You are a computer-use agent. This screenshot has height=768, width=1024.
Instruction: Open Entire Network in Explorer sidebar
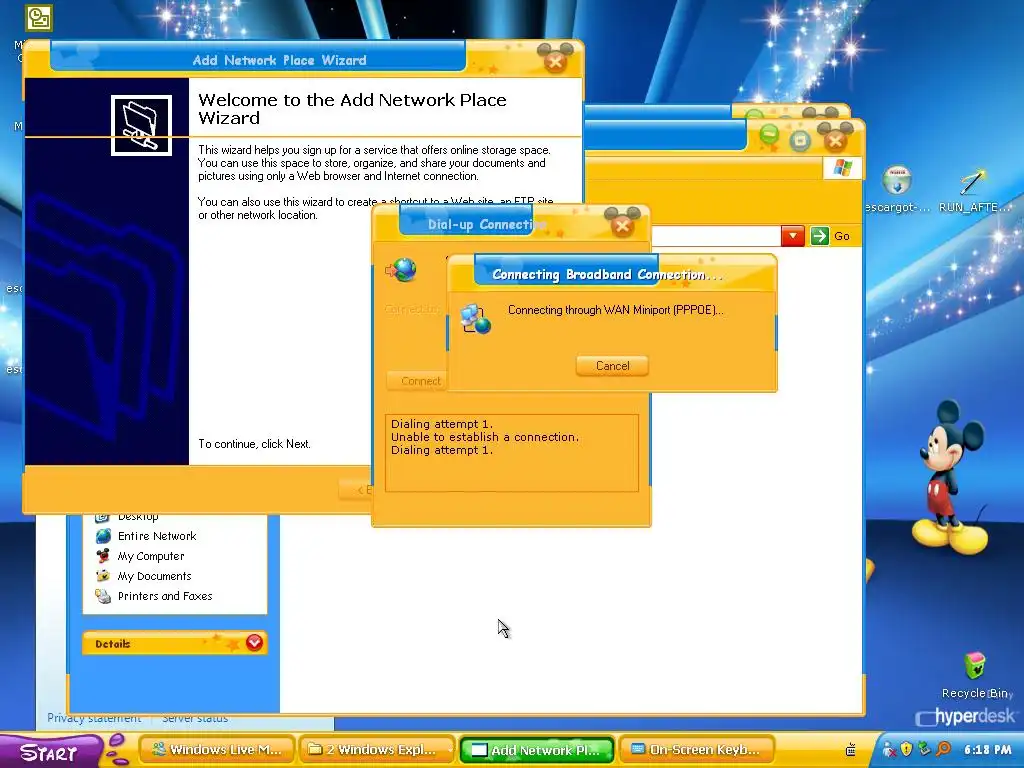click(x=157, y=536)
